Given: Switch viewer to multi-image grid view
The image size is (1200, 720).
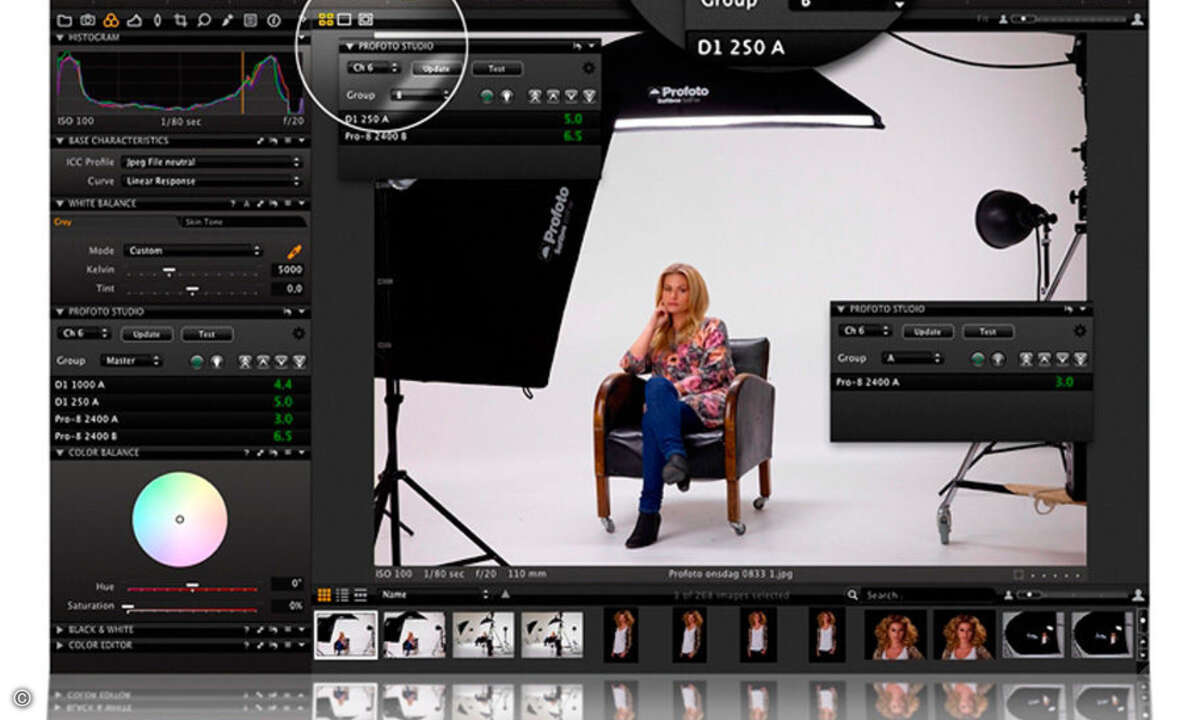Looking at the screenshot, I should click(326, 18).
